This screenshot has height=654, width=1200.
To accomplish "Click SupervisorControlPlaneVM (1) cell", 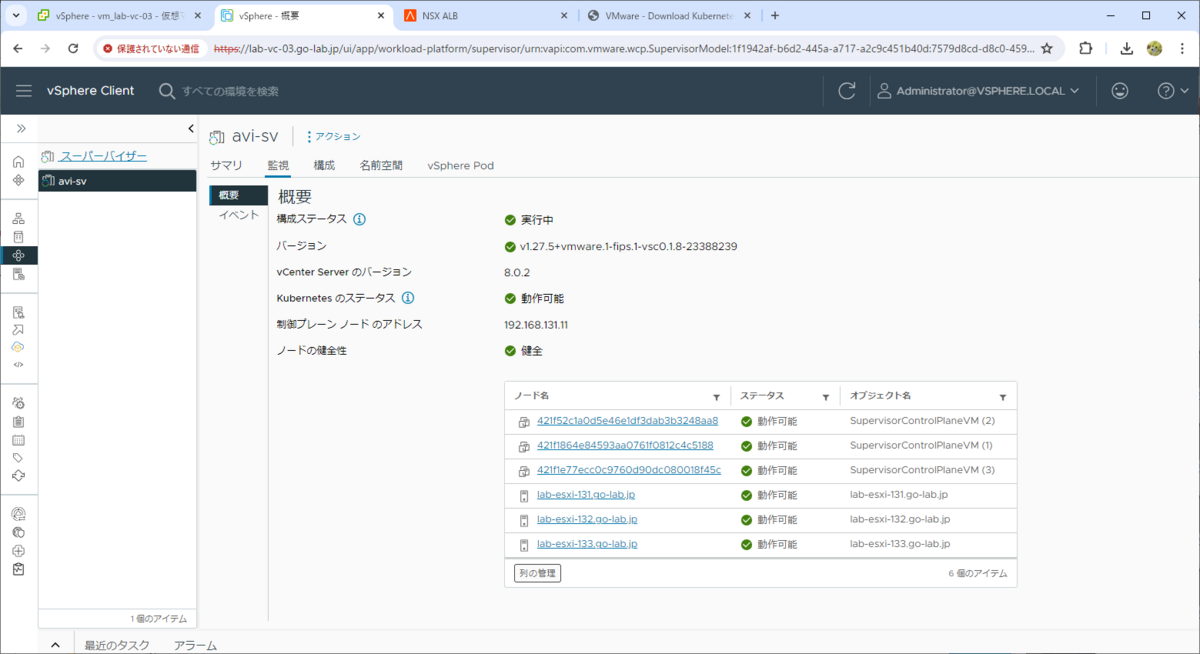I will click(921, 445).
